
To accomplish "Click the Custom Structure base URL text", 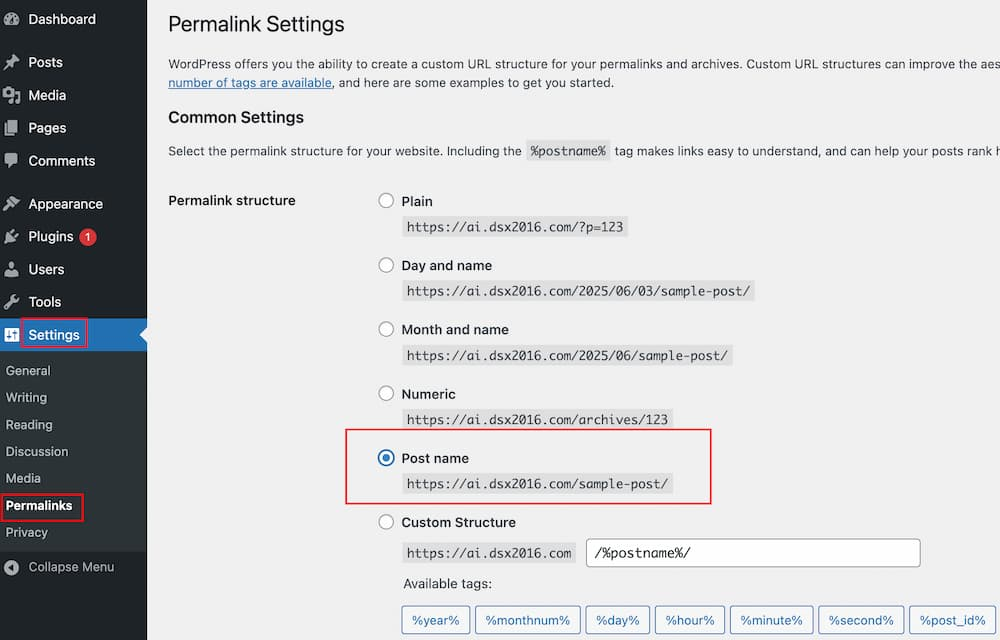I will click(489, 553).
